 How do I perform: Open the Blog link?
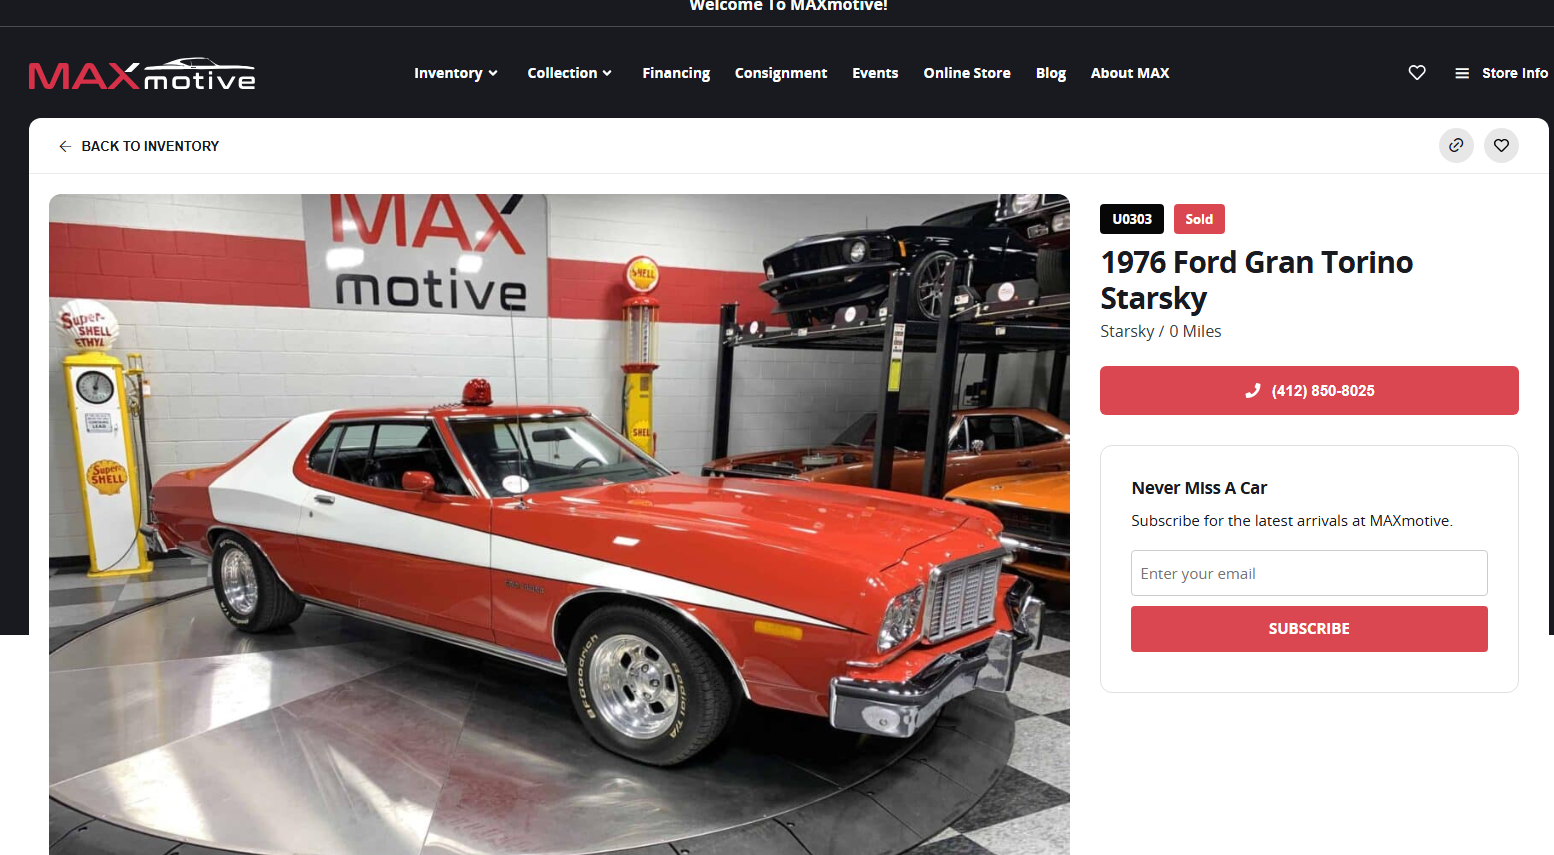[x=1051, y=73]
